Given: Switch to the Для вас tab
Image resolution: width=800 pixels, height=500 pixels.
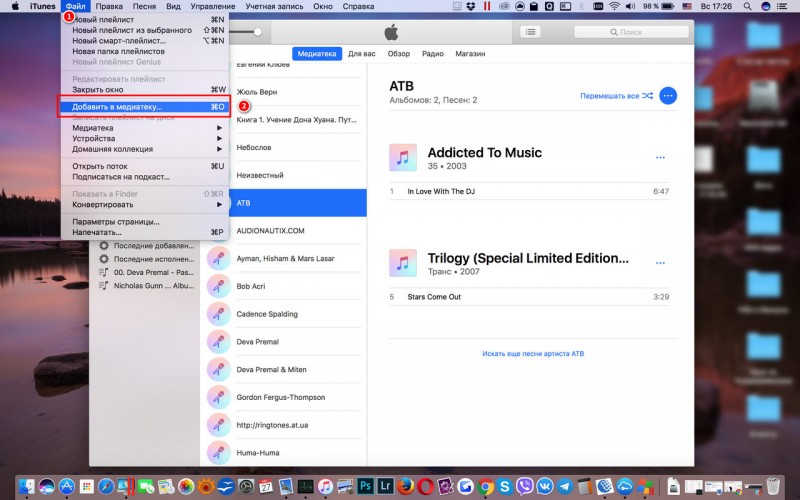Looking at the screenshot, I should (362, 54).
